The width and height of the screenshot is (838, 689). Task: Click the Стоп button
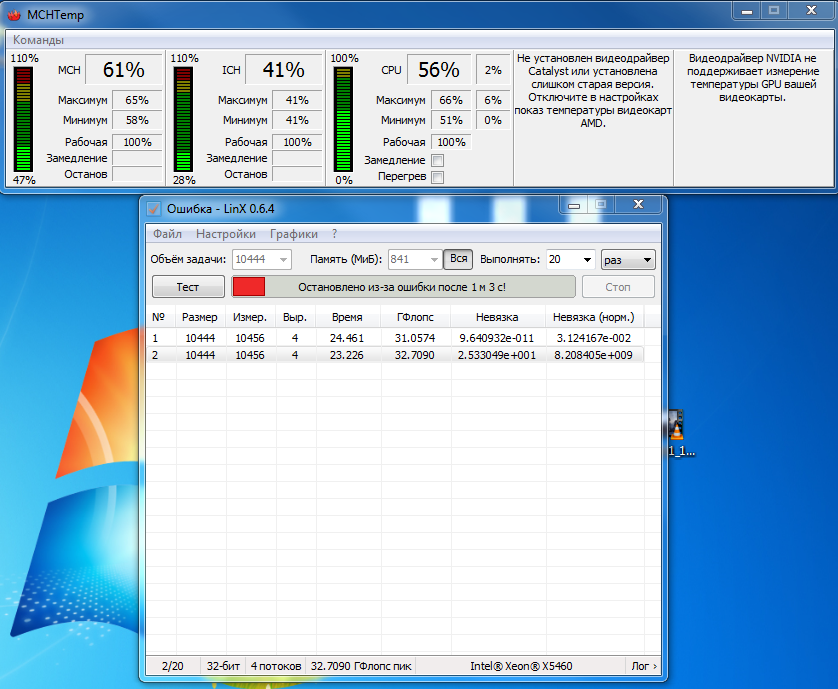618,287
